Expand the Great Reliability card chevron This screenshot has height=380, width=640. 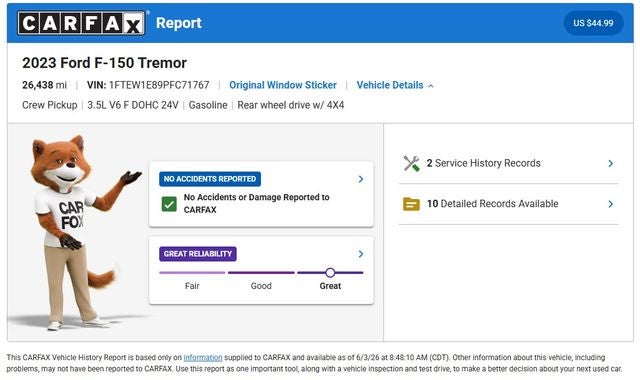[361, 254]
